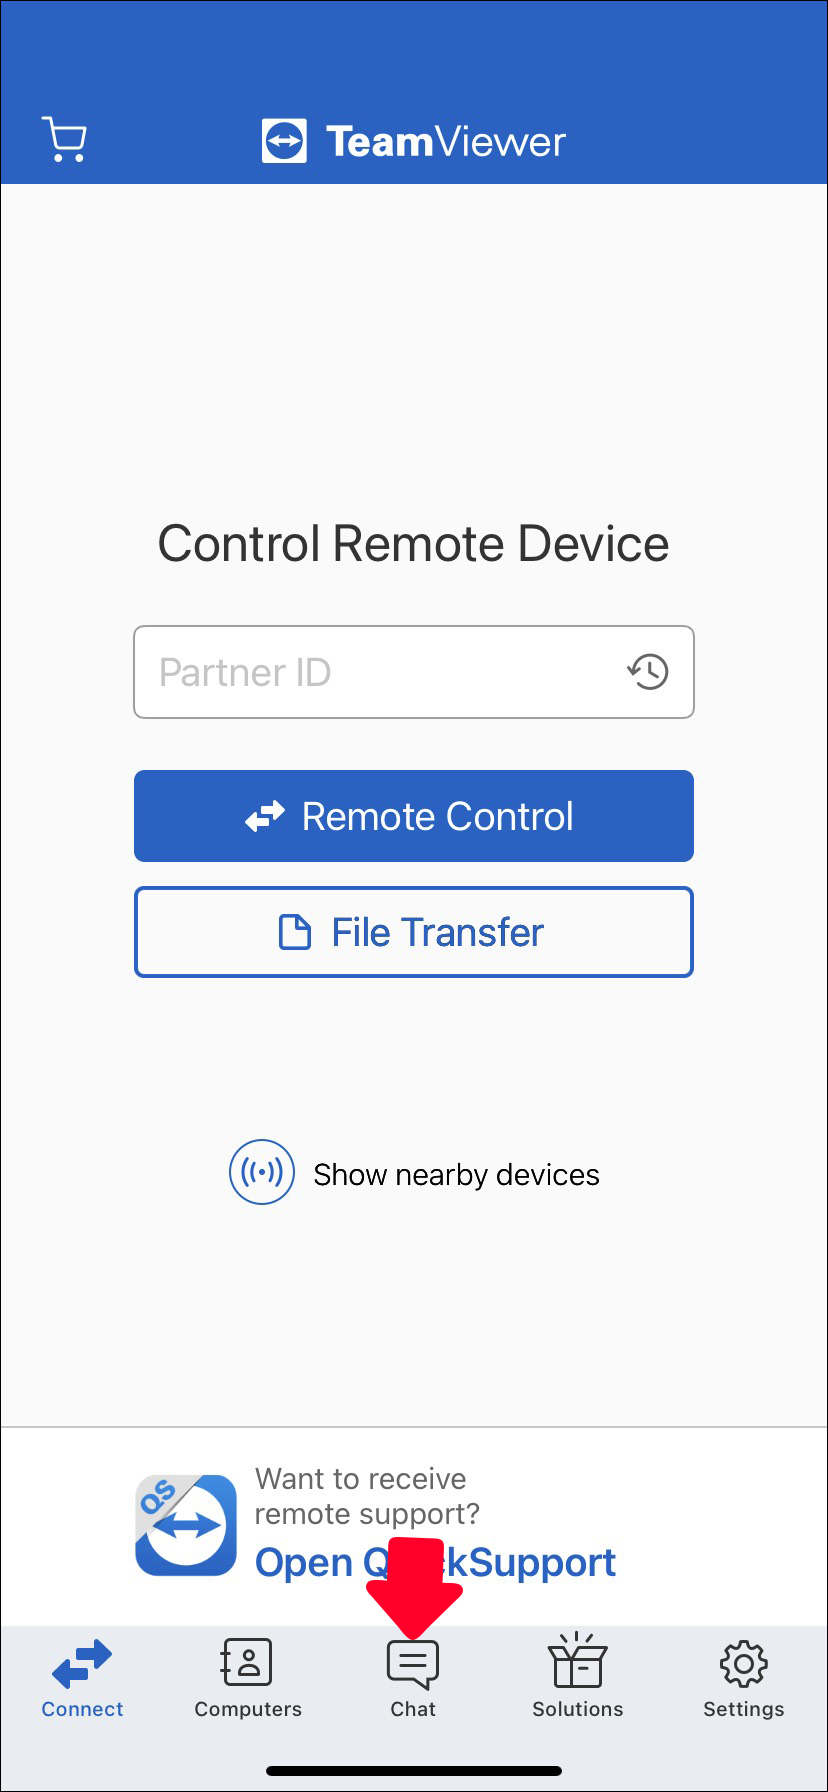Choose the File Transfer button

pyautogui.click(x=414, y=932)
